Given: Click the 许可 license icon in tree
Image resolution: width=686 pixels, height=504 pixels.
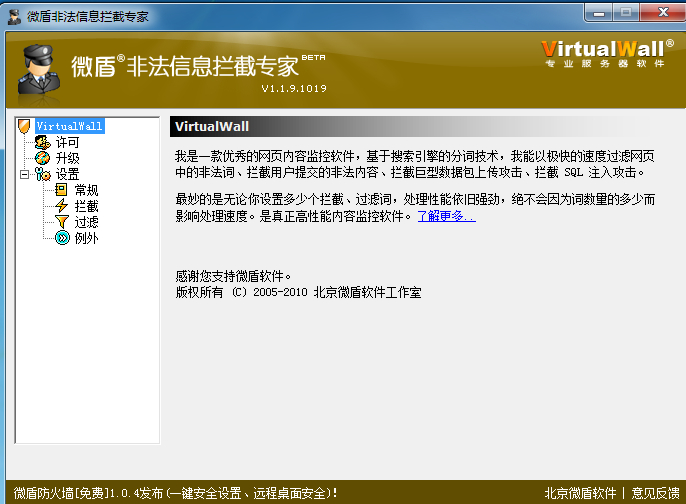Looking at the screenshot, I should 42,143.
